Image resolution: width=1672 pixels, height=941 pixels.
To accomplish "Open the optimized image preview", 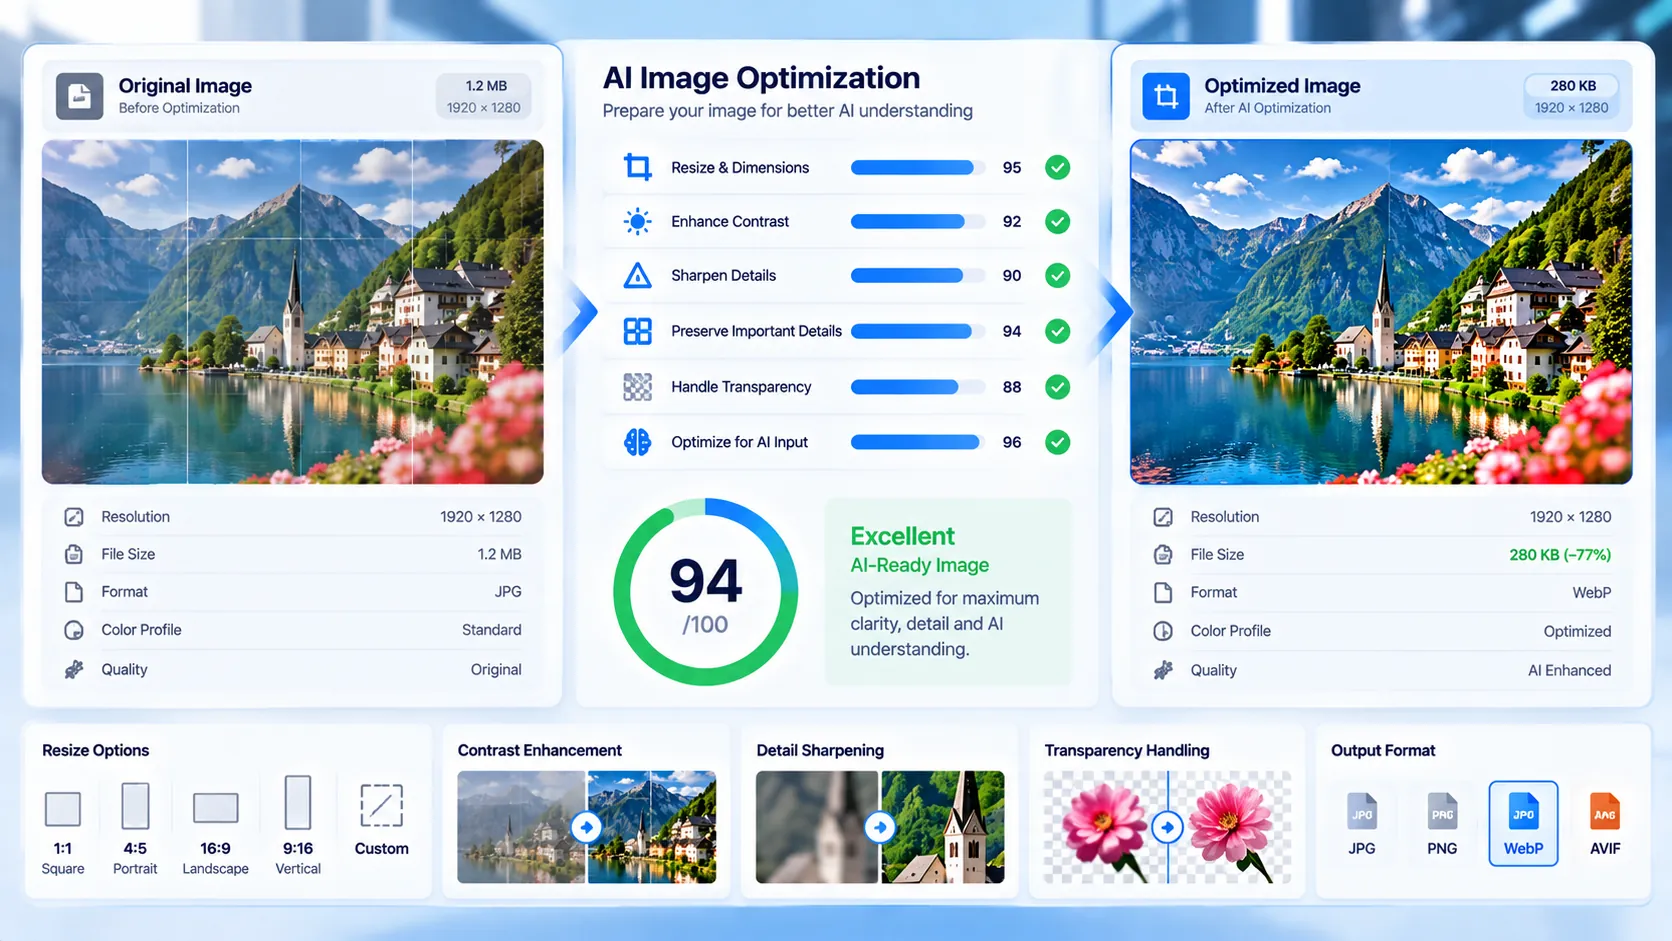I will coord(1381,312).
